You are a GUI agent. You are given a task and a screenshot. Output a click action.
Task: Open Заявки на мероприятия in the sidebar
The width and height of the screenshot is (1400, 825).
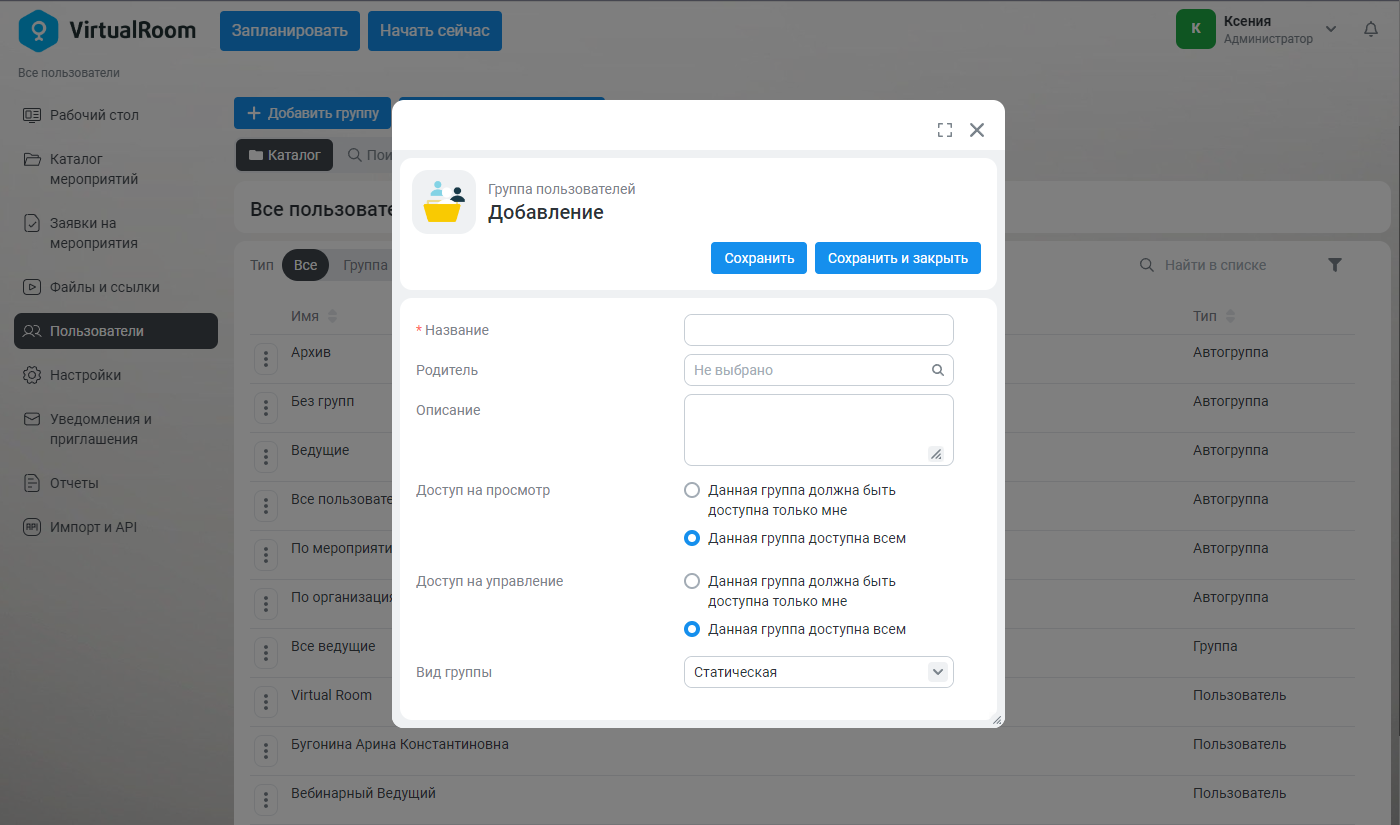[116, 233]
